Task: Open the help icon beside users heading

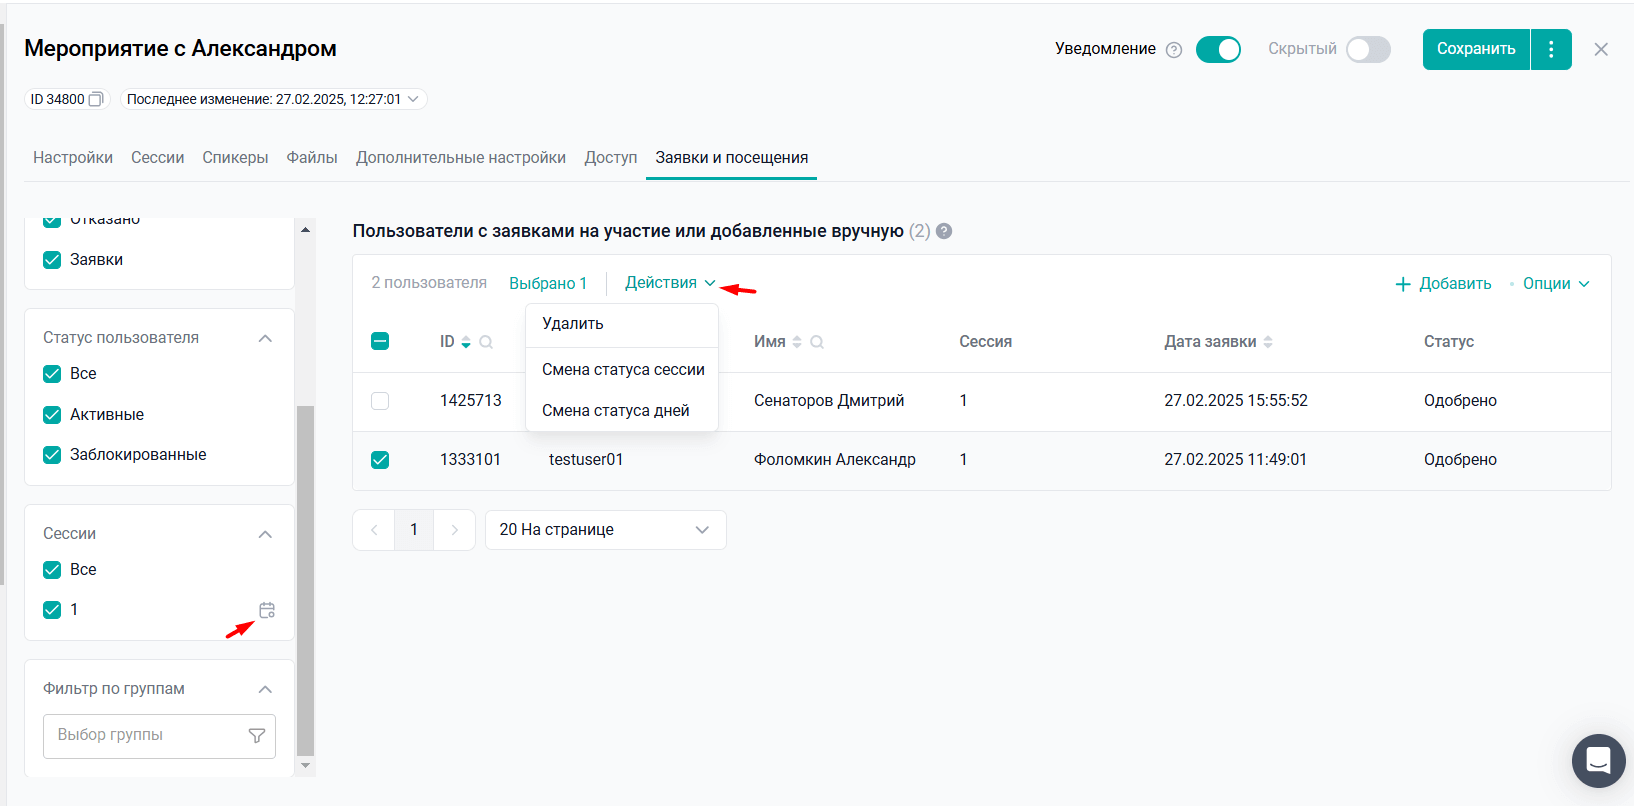Action: (x=944, y=231)
